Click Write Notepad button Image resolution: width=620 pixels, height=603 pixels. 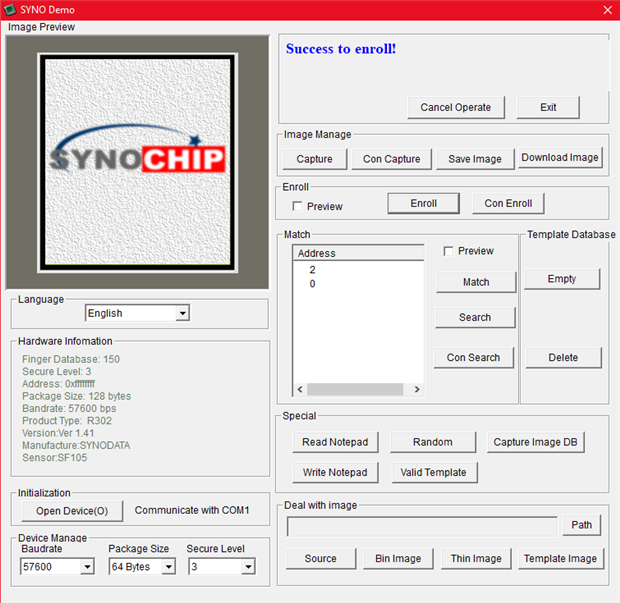pyautogui.click(x=335, y=473)
